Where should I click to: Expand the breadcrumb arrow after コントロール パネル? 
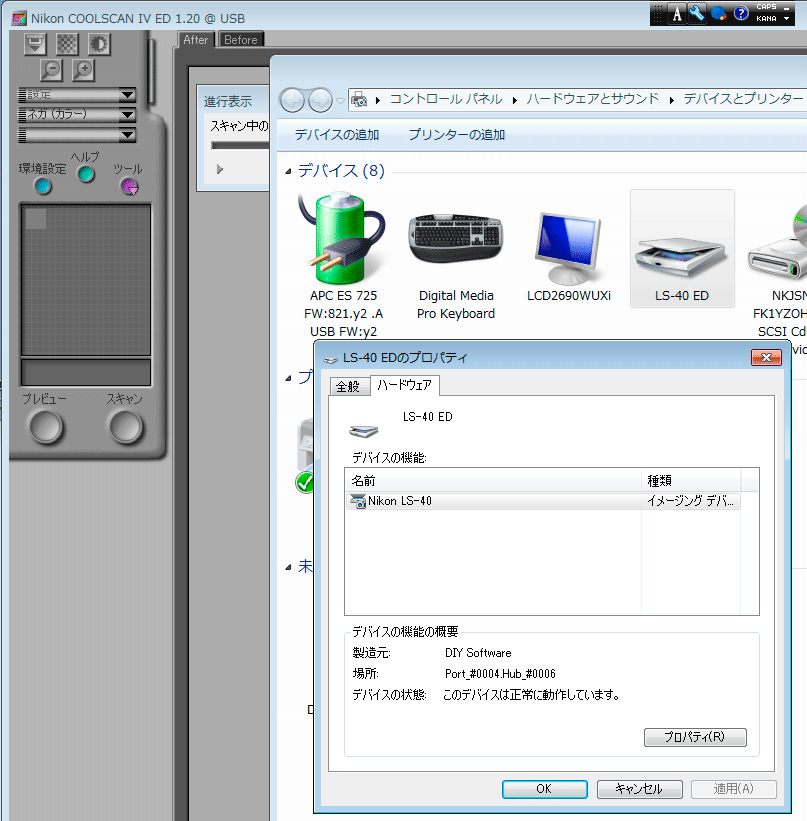[x=515, y=100]
